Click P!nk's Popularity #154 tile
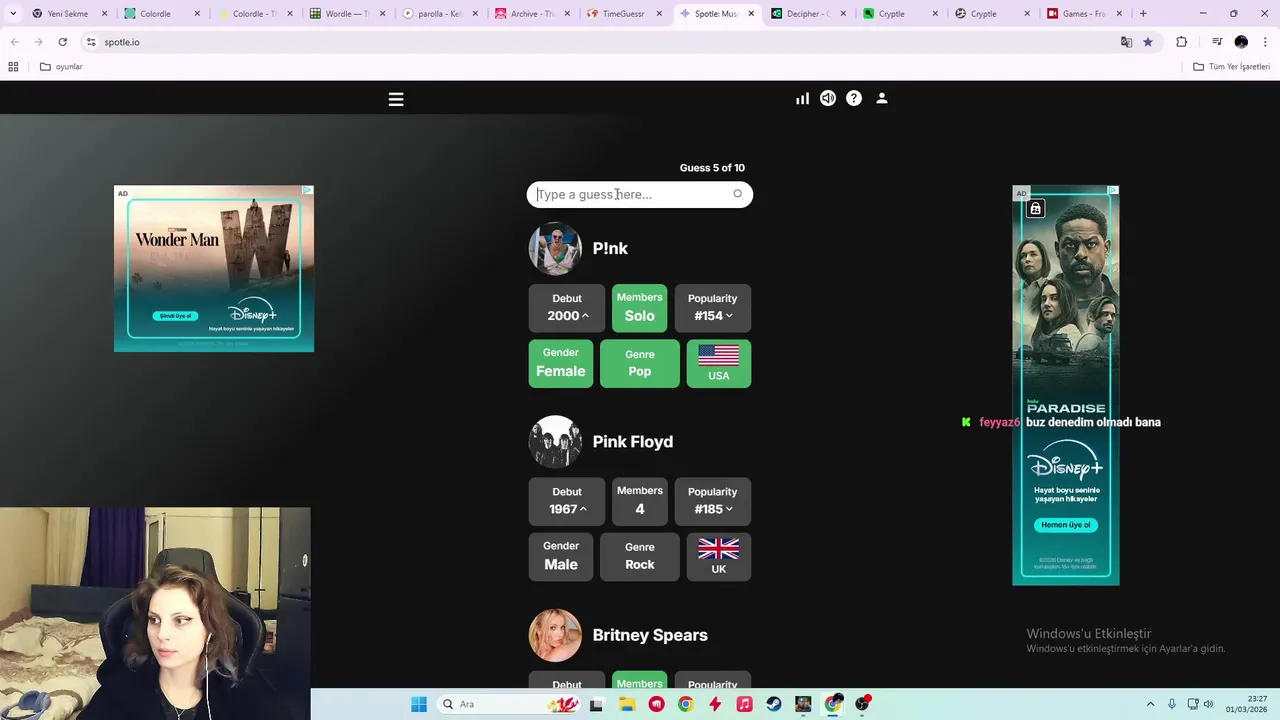The height and width of the screenshot is (720, 1280). pos(712,308)
